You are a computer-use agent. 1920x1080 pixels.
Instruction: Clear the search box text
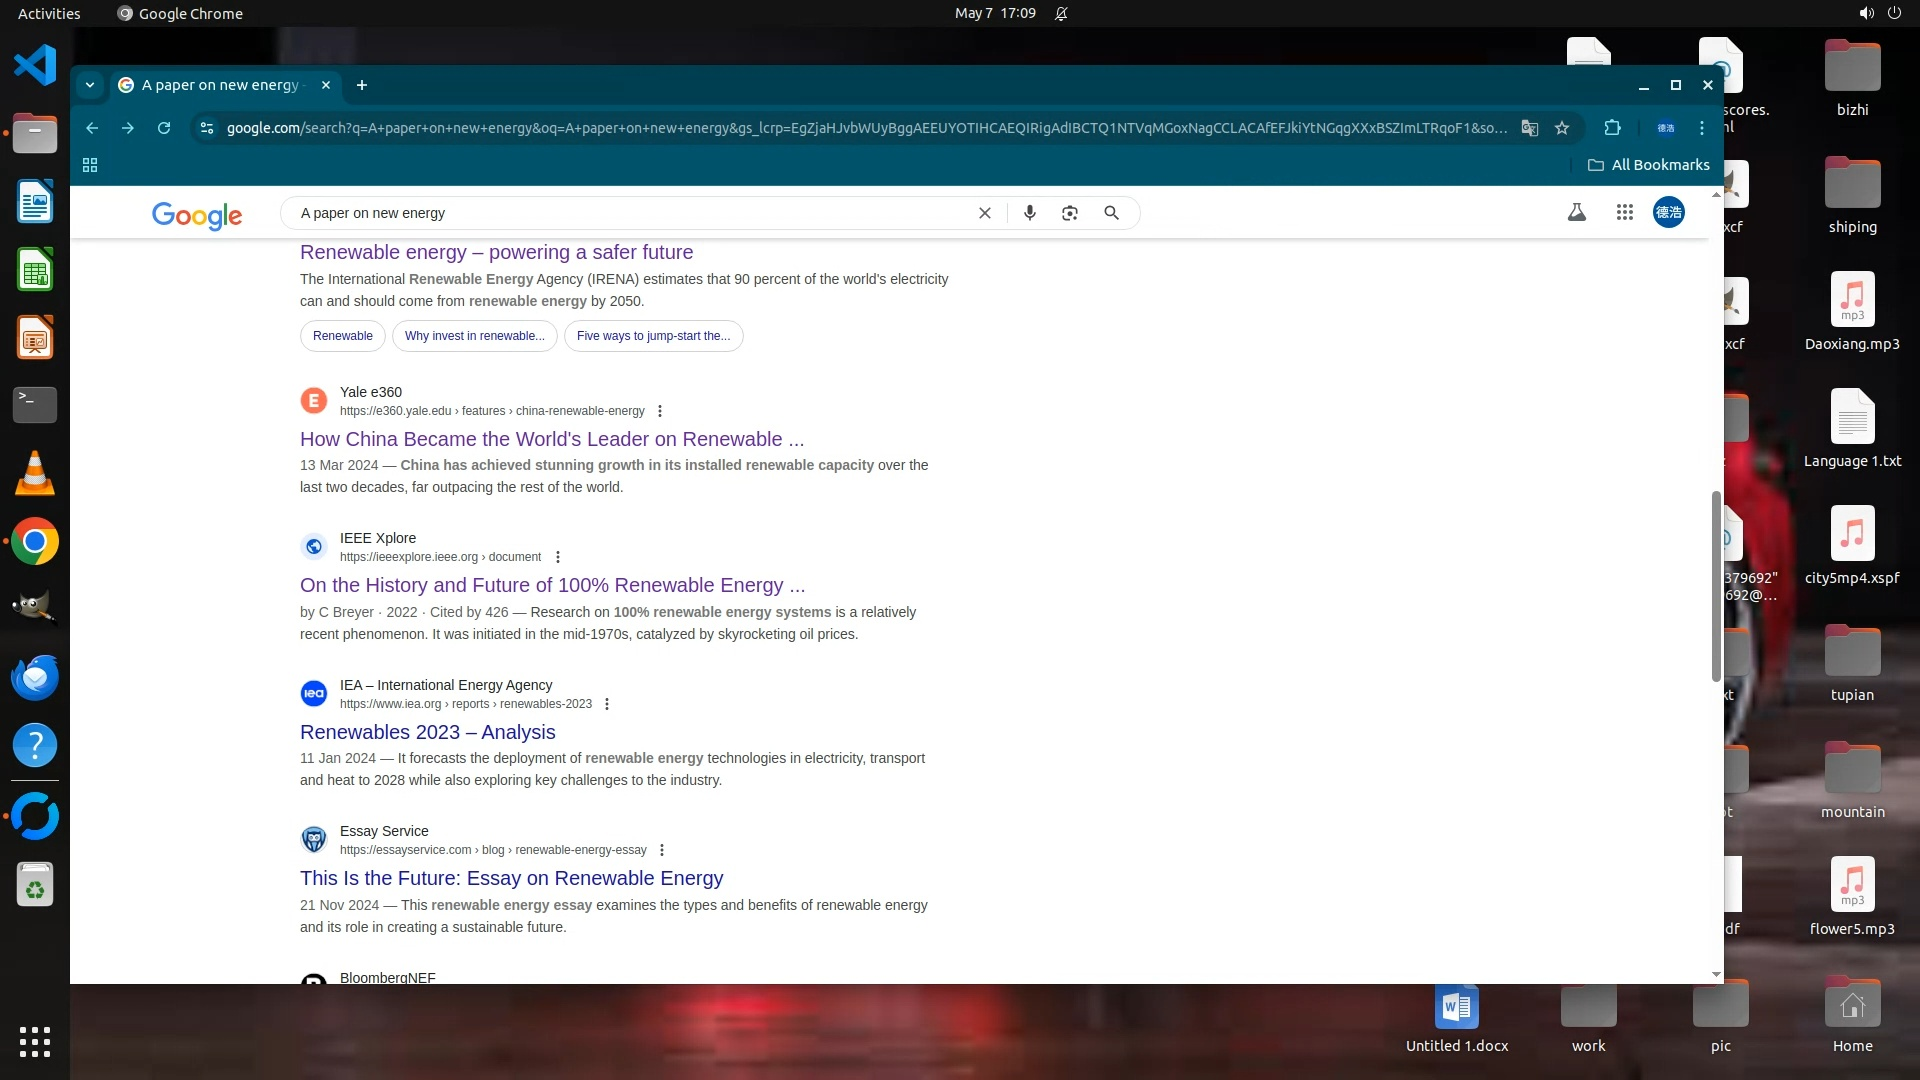point(984,213)
